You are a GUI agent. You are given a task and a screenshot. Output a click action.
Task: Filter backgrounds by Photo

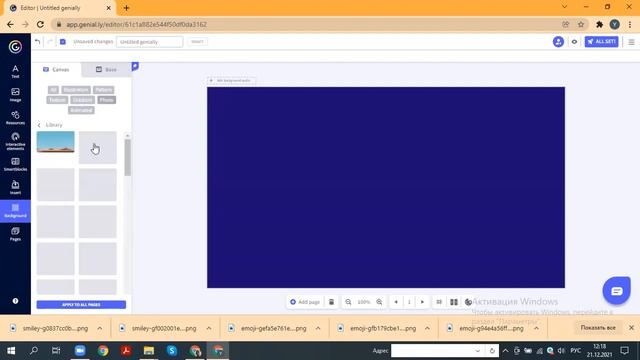(x=107, y=100)
